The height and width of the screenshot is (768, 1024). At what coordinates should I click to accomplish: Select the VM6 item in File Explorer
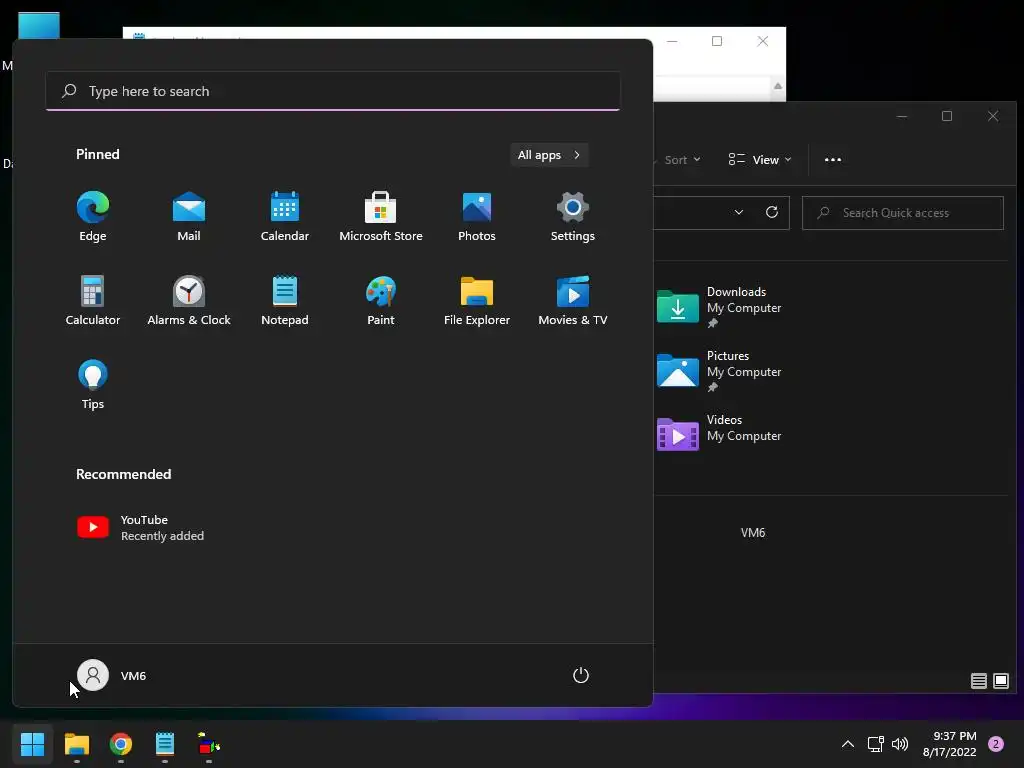pos(753,533)
